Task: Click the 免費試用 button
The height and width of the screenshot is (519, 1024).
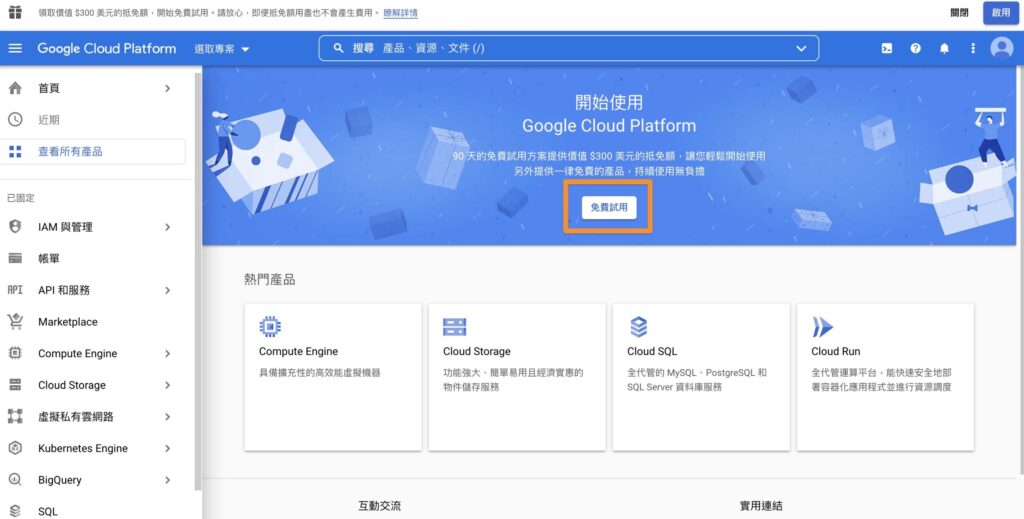Action: pos(609,207)
